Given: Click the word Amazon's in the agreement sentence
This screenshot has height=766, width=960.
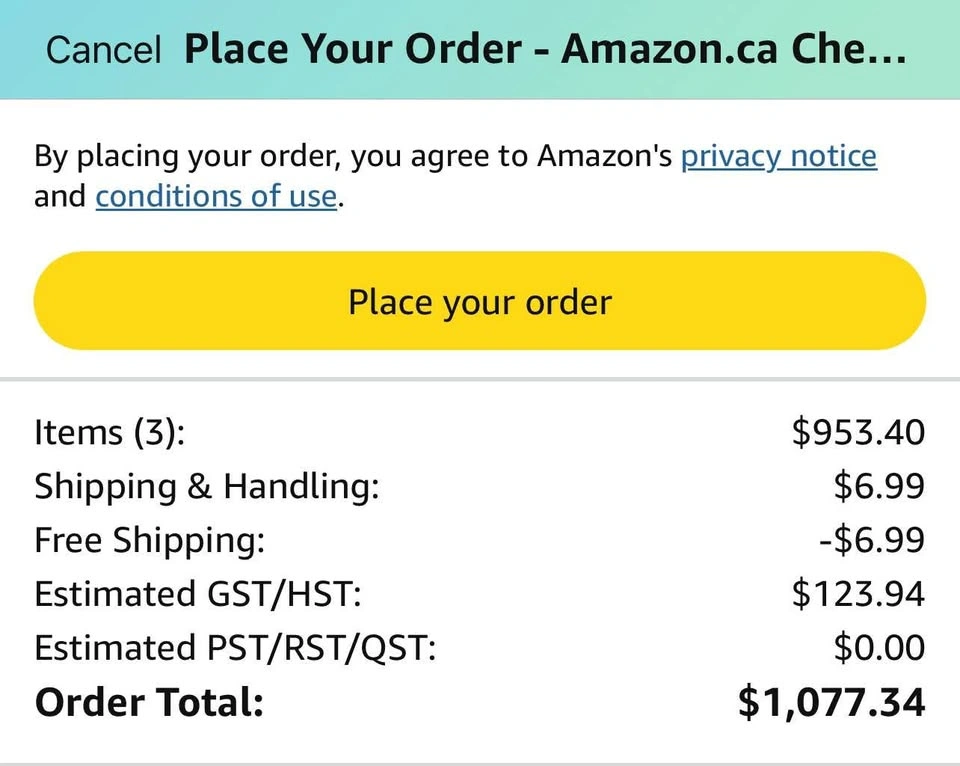Looking at the screenshot, I should point(604,156).
